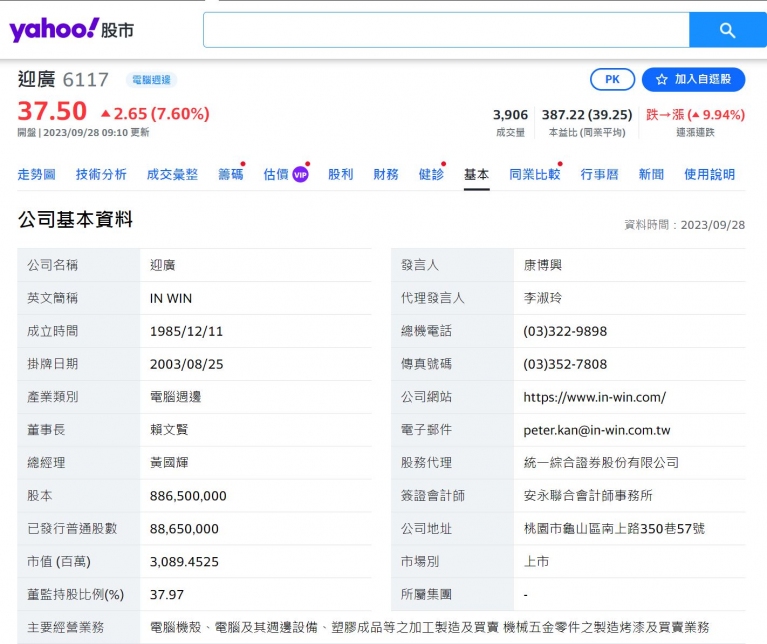Image resolution: width=767 pixels, height=644 pixels.
Task: Open the 行事曆 tab
Action: [599, 175]
